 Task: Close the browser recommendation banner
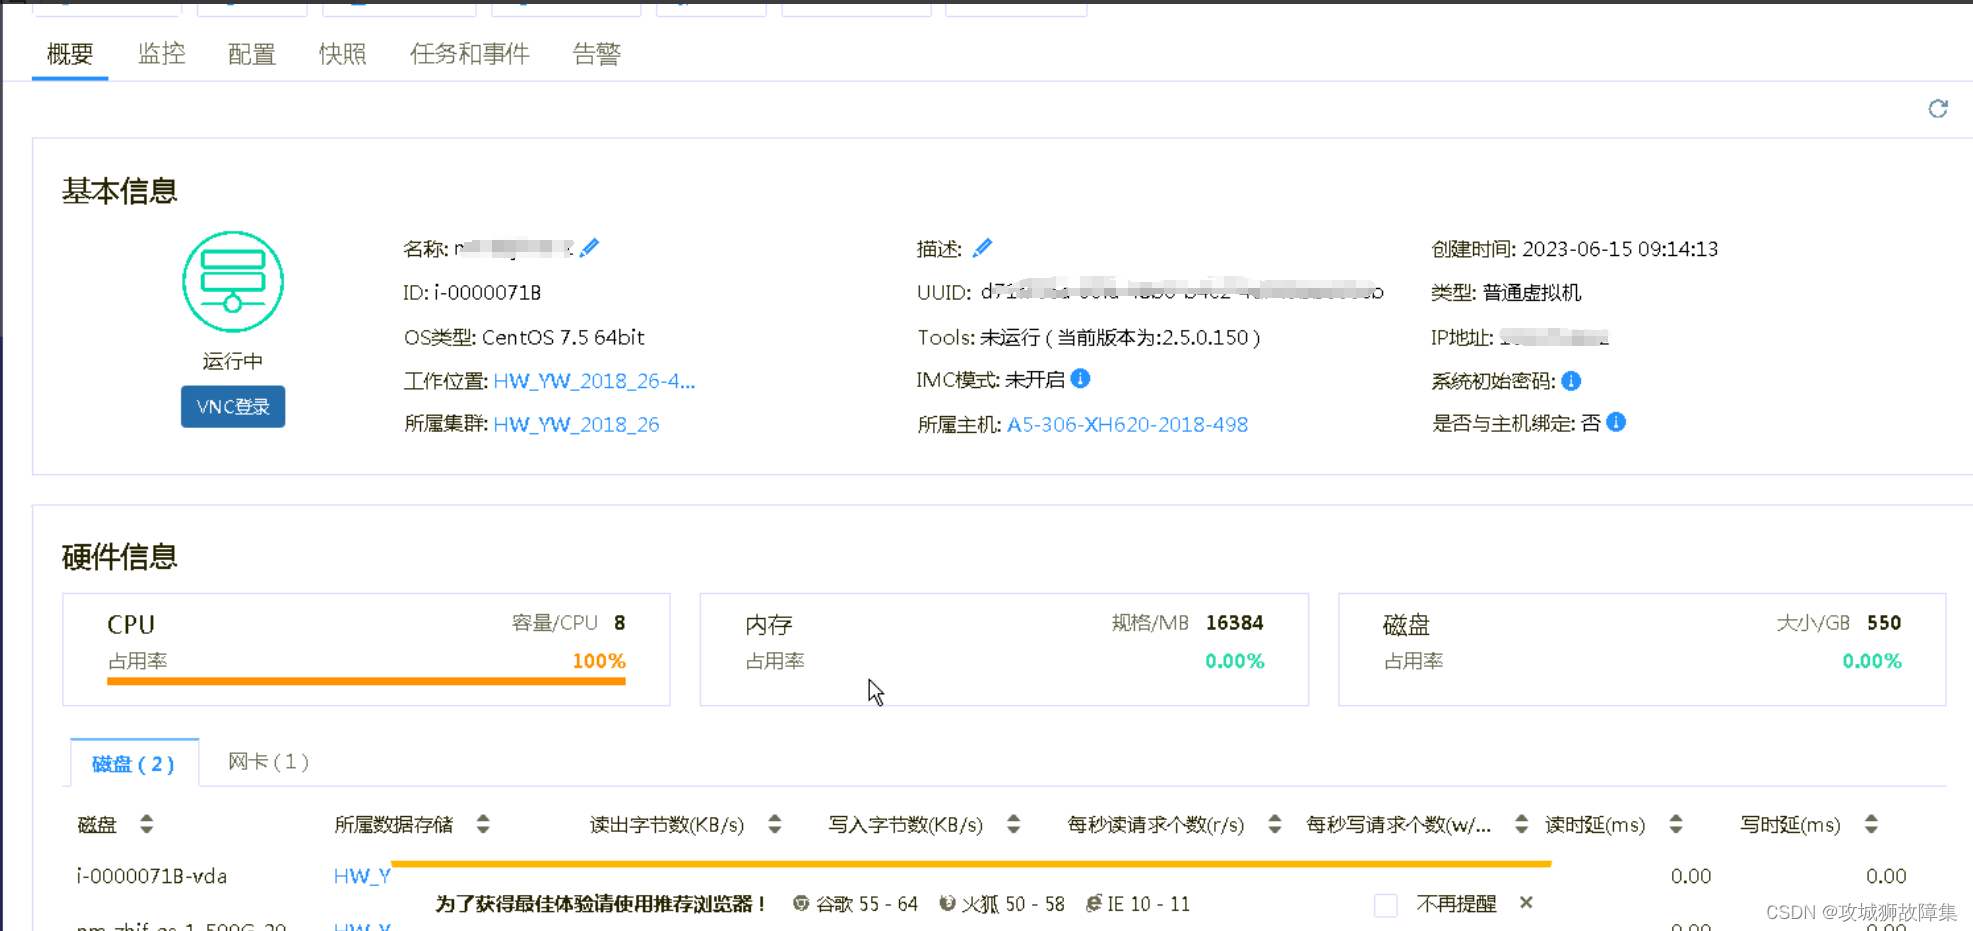point(1526,902)
